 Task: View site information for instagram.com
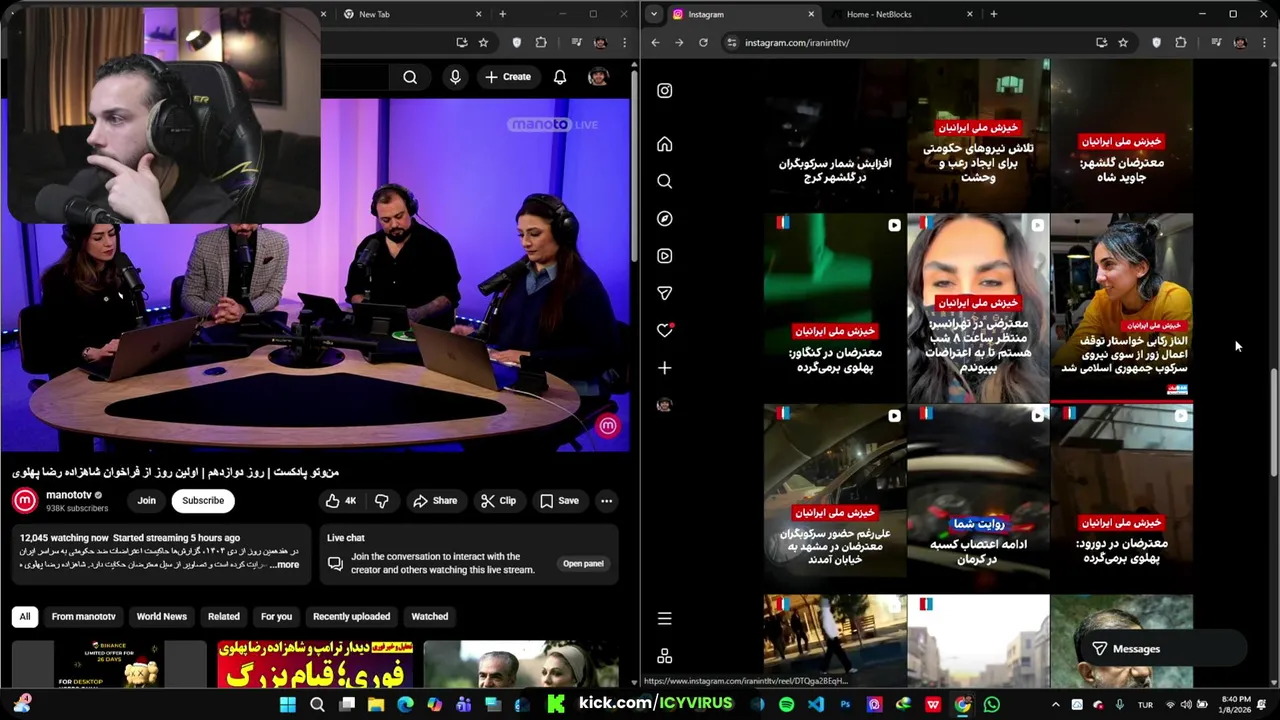click(731, 43)
